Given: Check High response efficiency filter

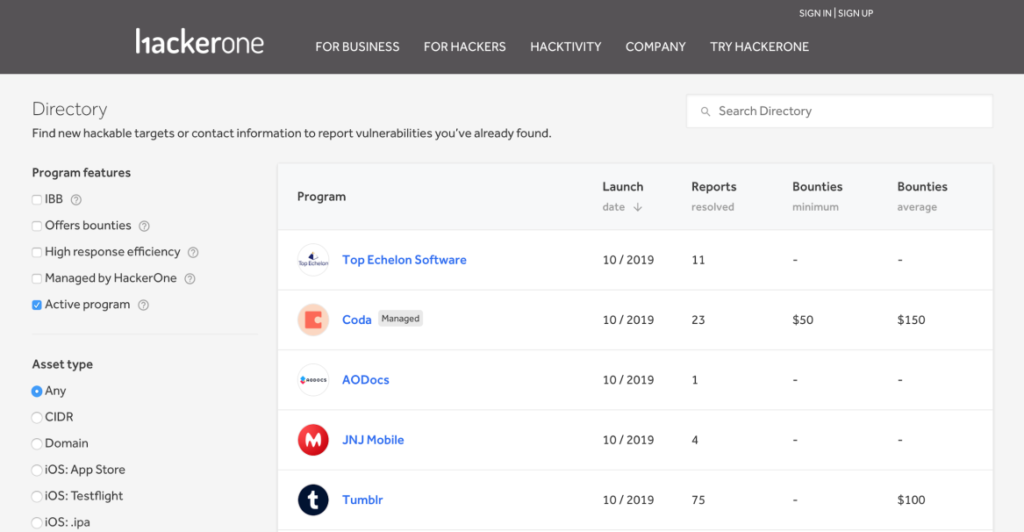Looking at the screenshot, I should point(37,252).
